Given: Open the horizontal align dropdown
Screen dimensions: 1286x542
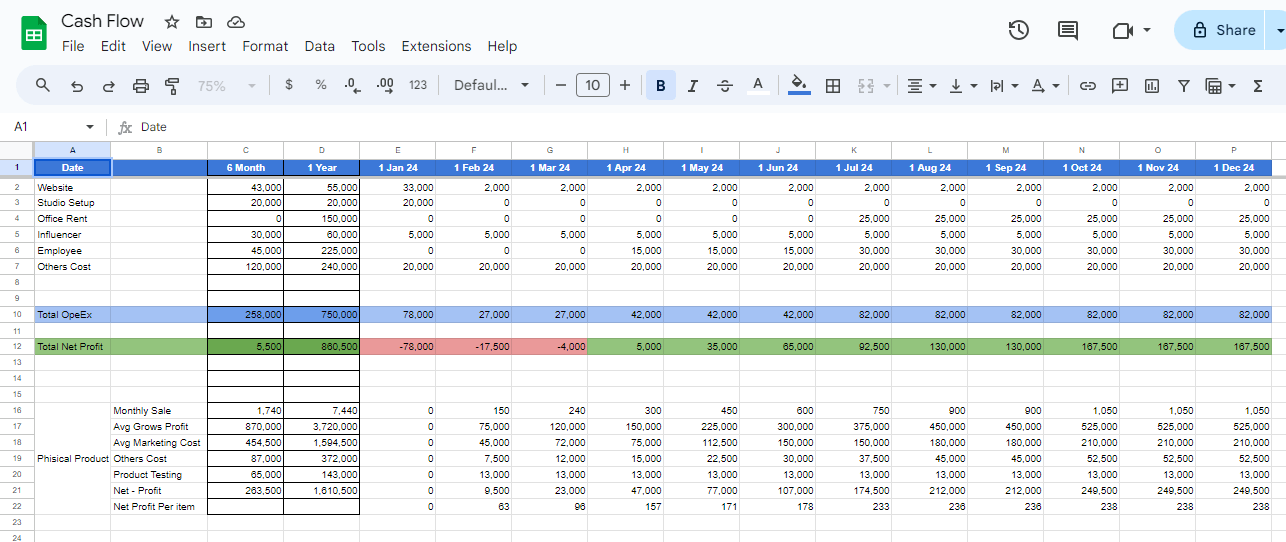Looking at the screenshot, I should click(921, 86).
